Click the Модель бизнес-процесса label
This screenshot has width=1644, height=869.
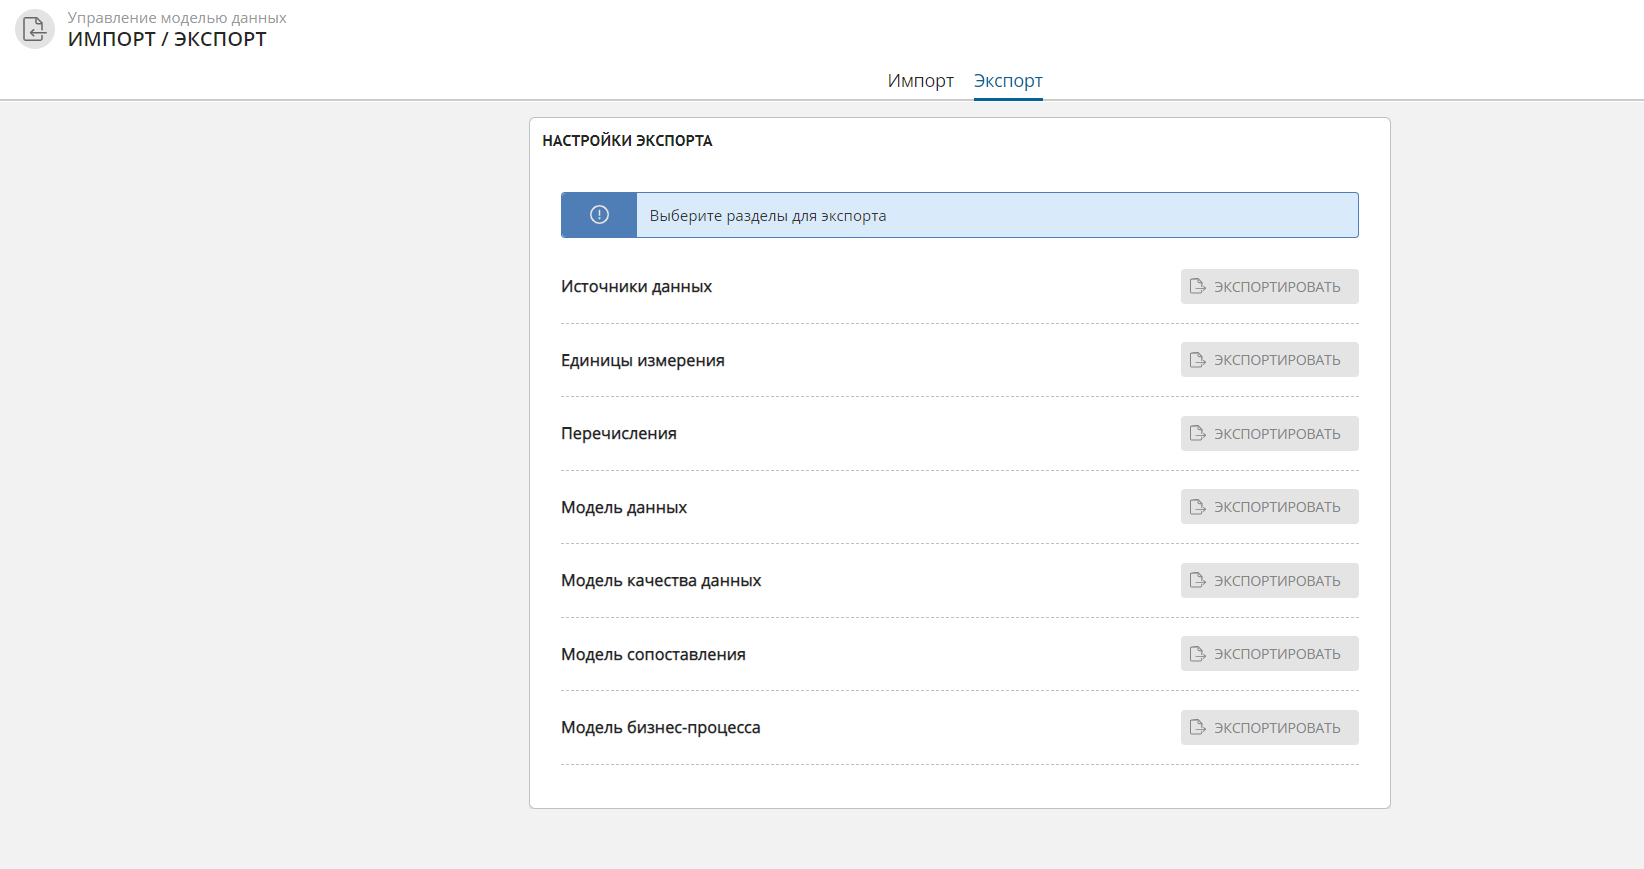tap(660, 728)
